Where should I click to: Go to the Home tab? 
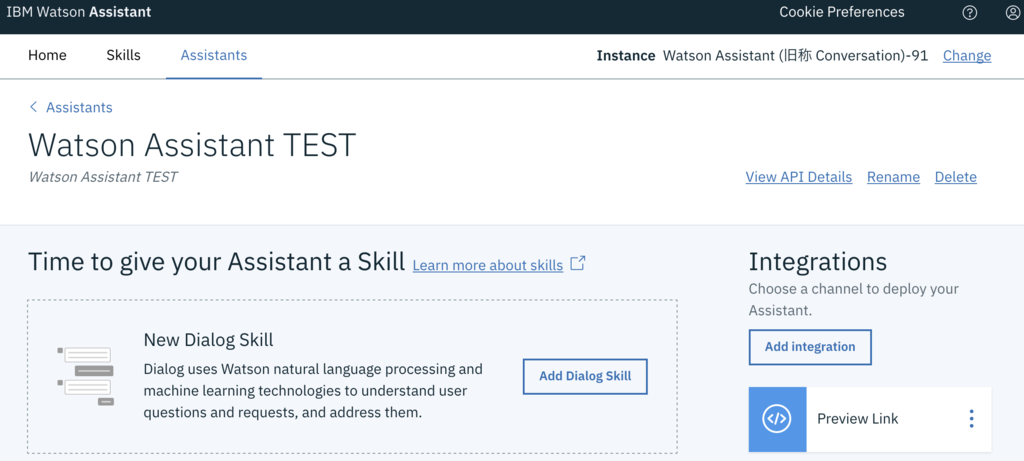point(47,55)
